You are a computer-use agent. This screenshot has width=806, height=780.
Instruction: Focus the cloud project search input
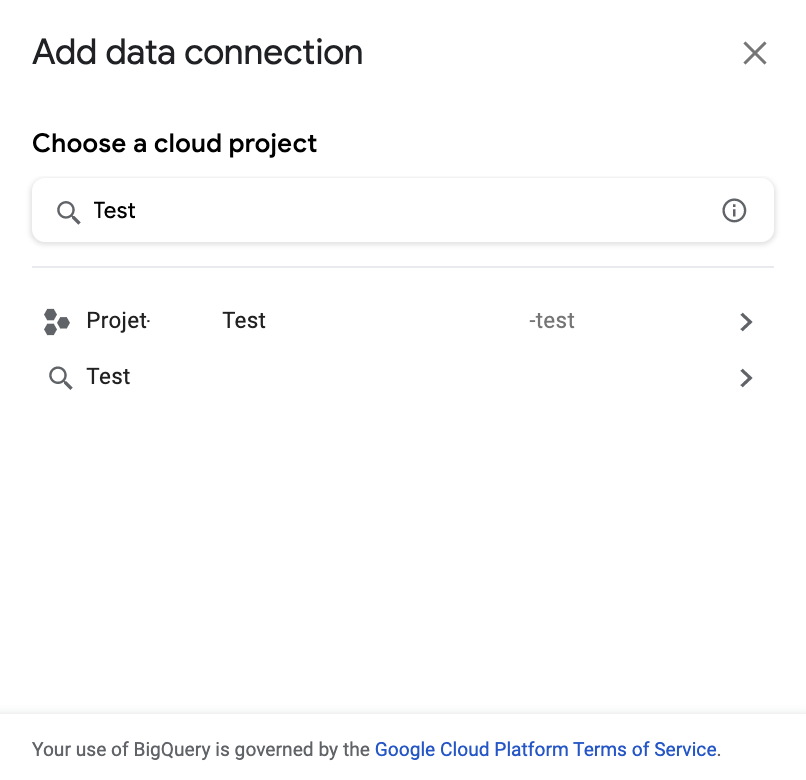tap(400, 211)
